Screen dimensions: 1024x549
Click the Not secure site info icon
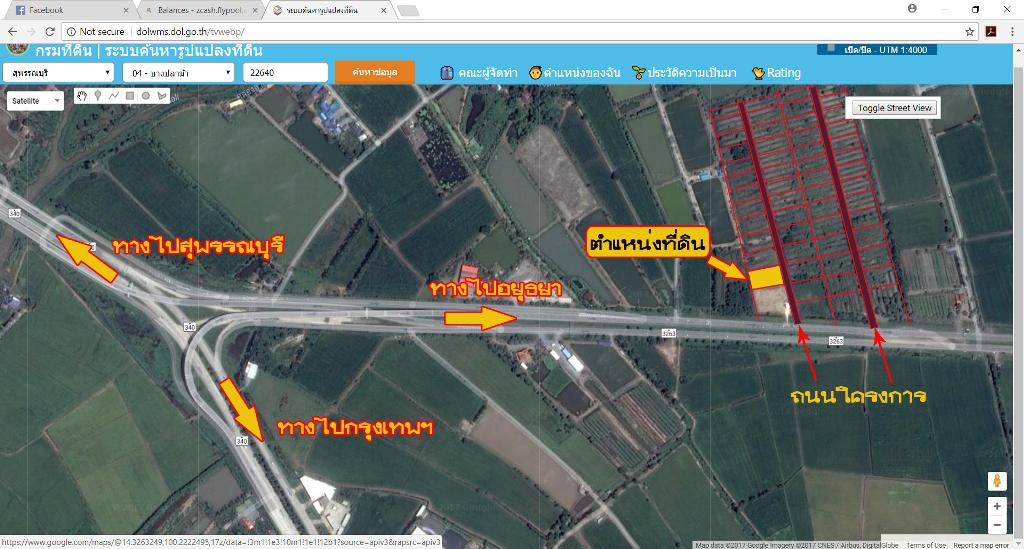coord(71,31)
